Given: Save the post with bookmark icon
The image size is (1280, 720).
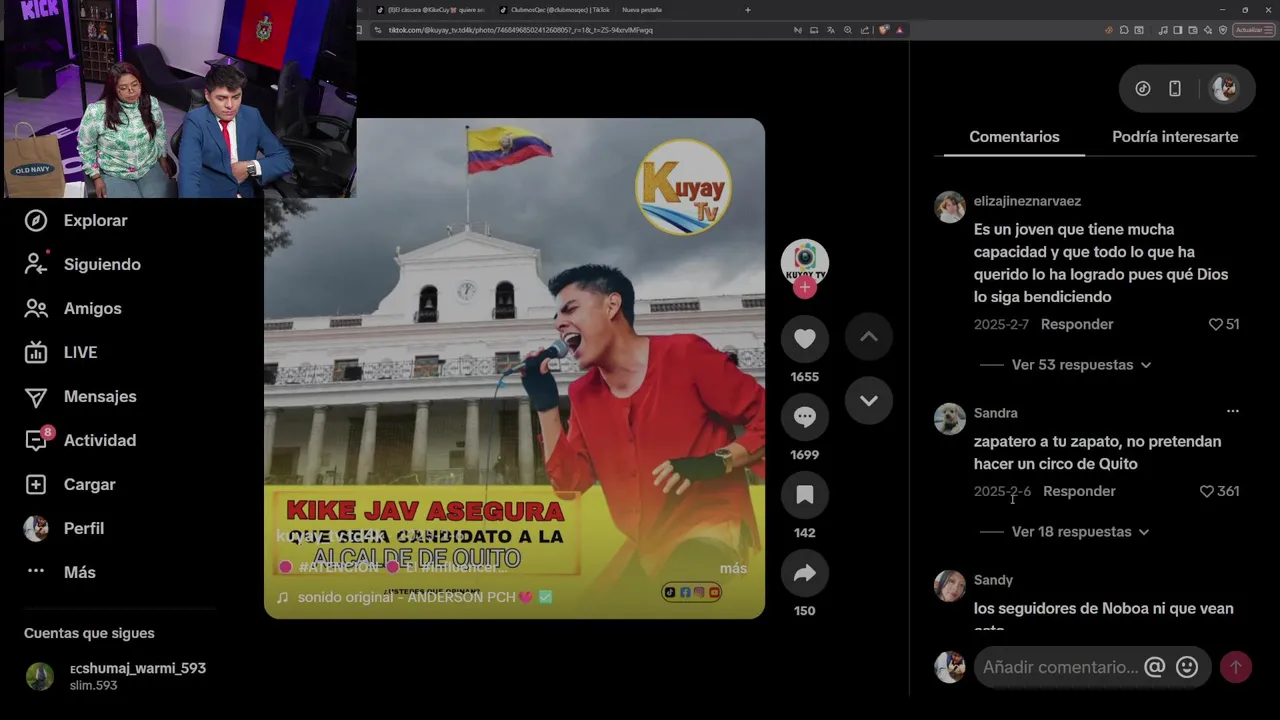Looking at the screenshot, I should [x=805, y=495].
